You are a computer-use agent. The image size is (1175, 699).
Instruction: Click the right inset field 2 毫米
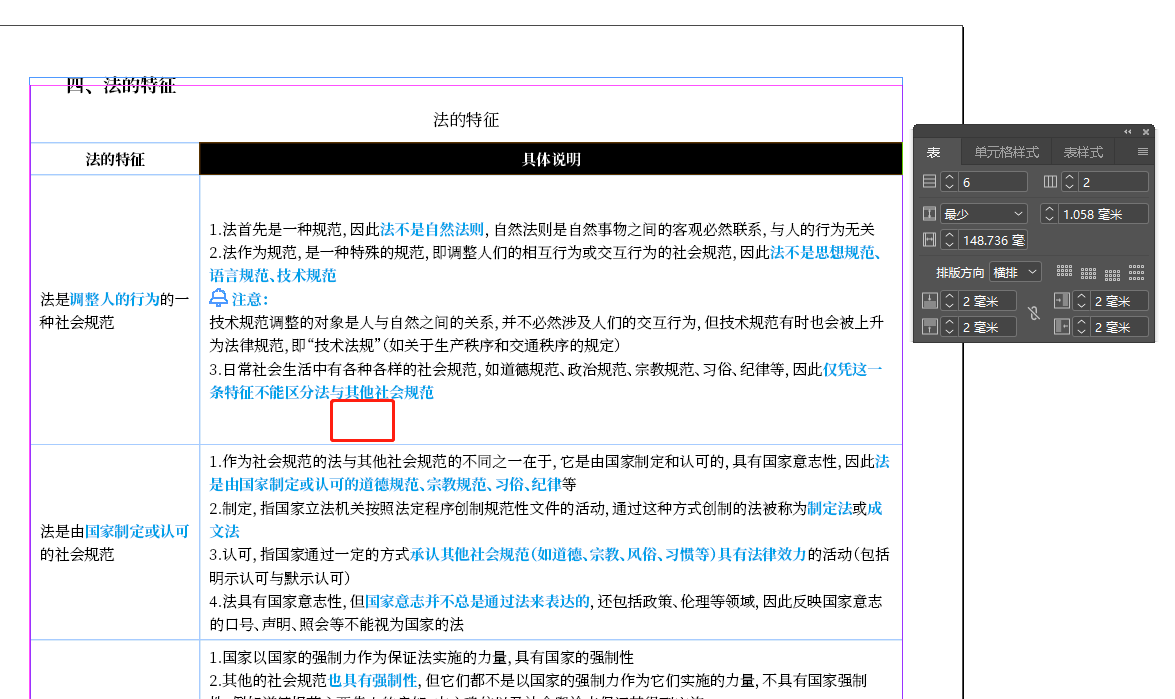pos(1119,327)
